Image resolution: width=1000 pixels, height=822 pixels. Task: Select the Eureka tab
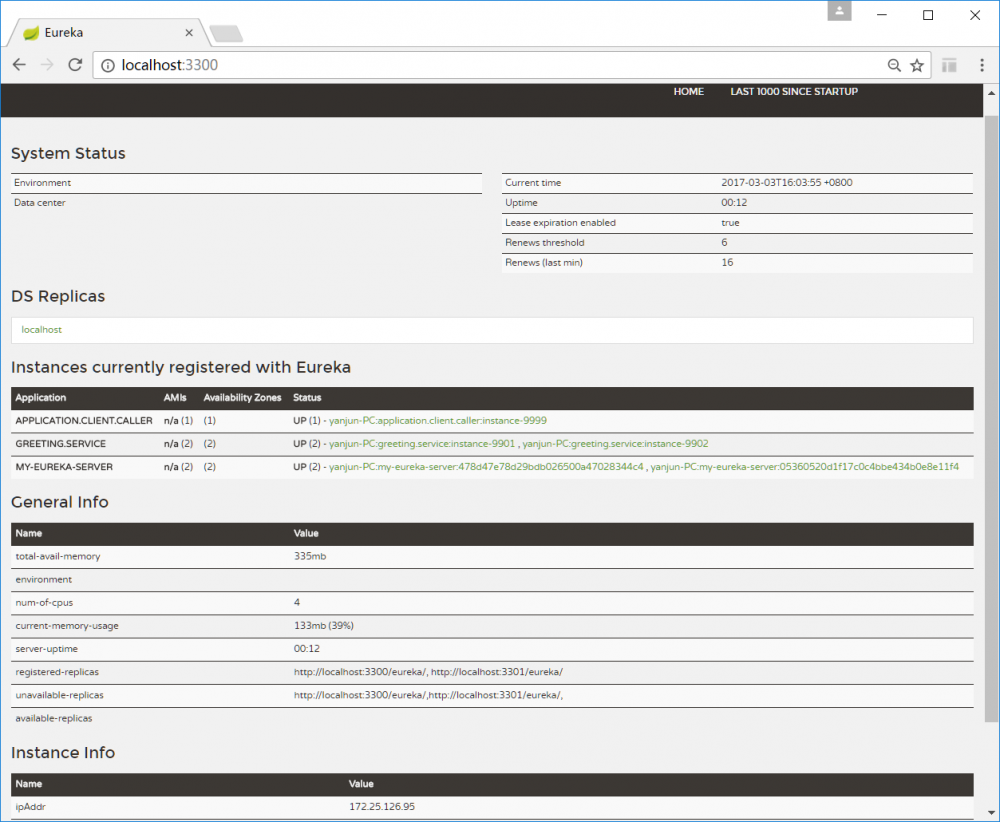tap(107, 33)
